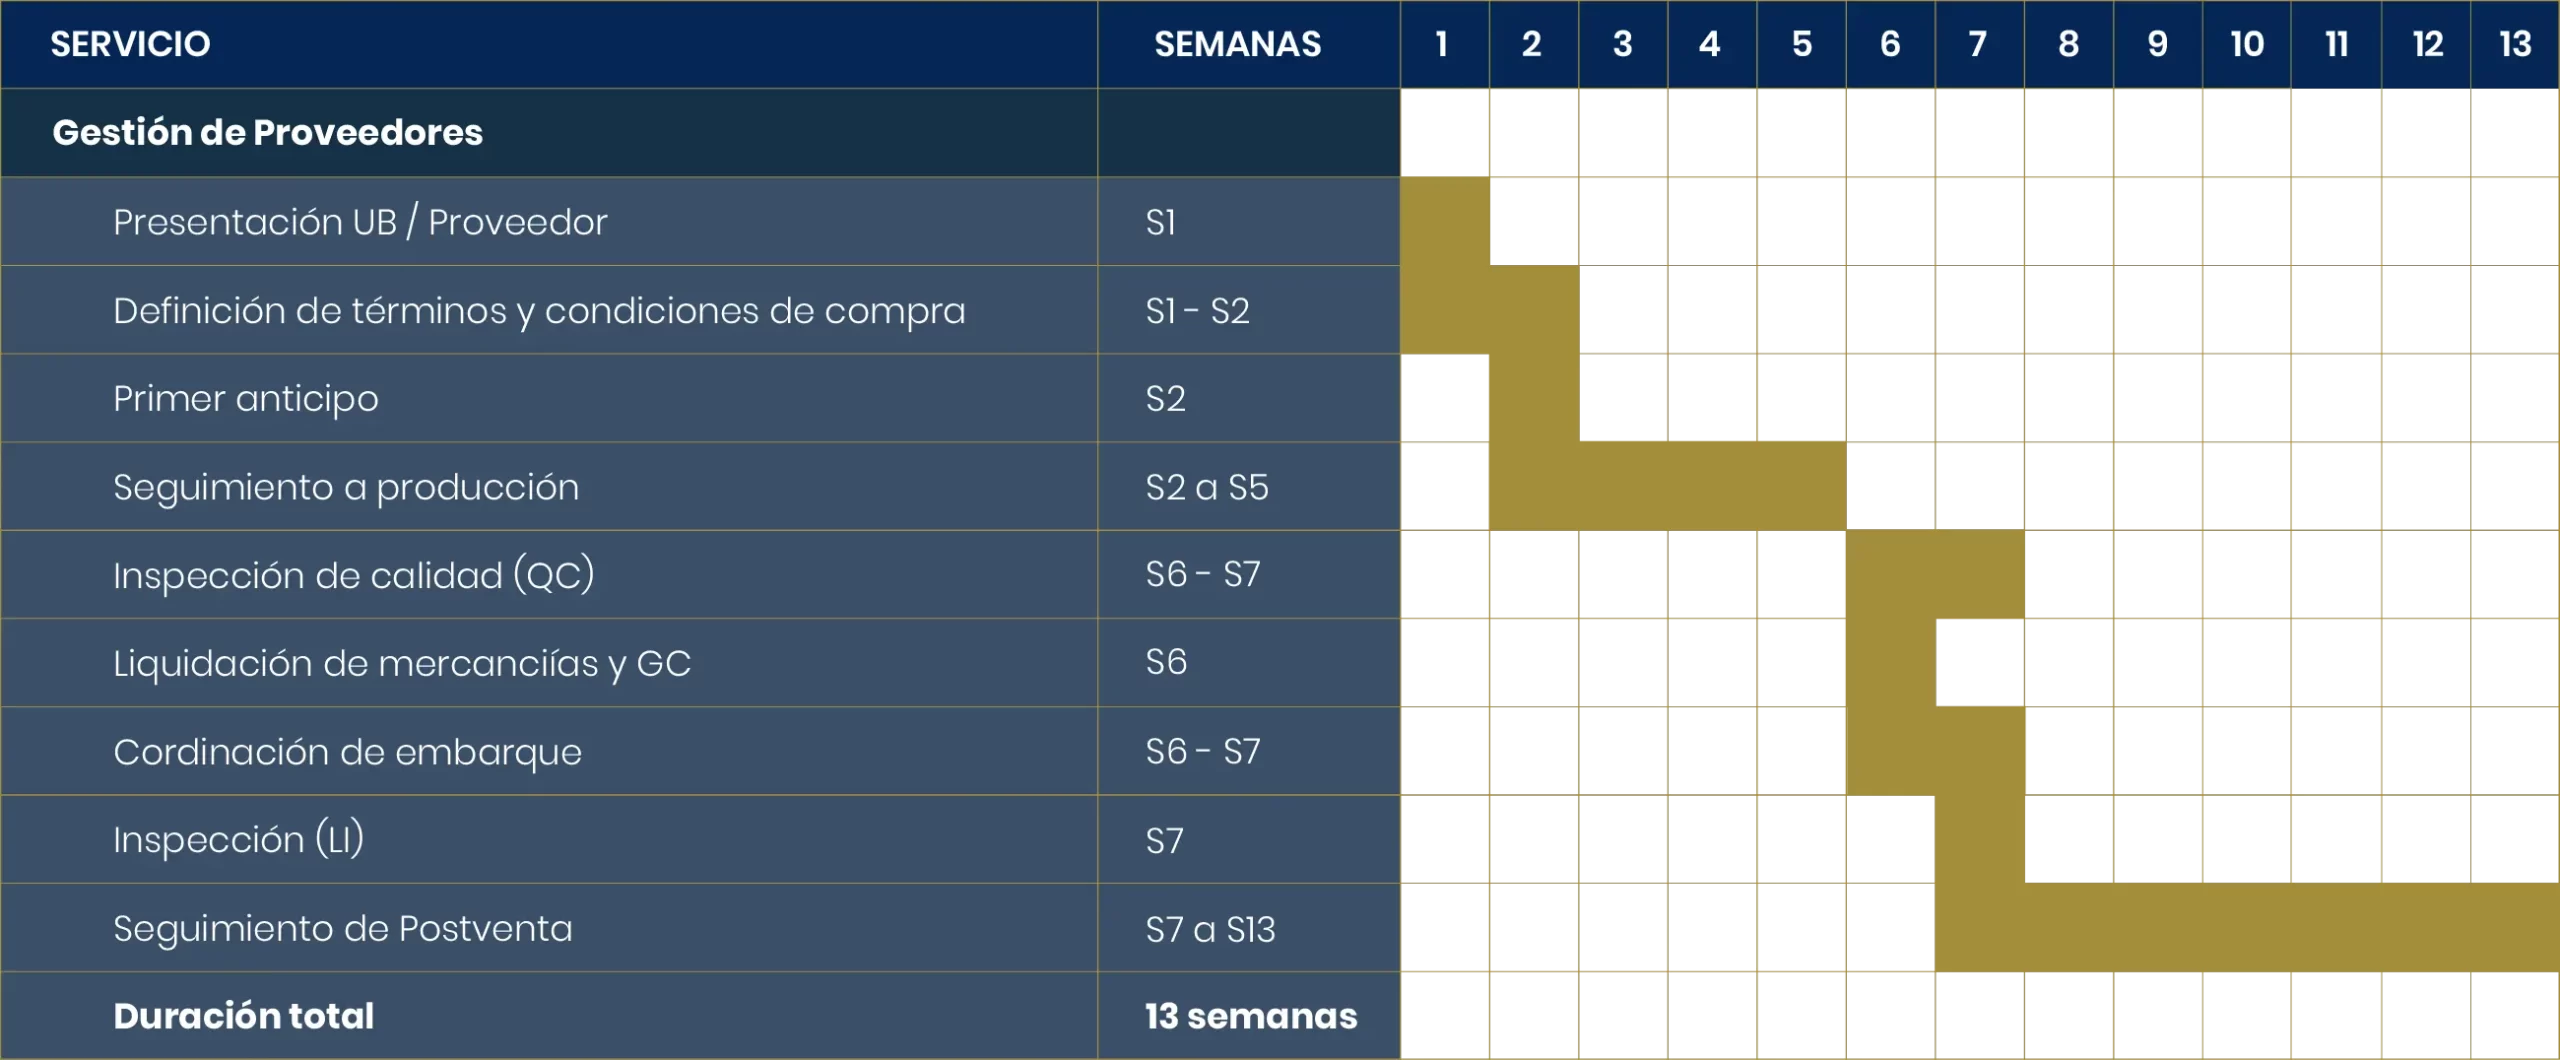Select week 1 column header

1442,44
